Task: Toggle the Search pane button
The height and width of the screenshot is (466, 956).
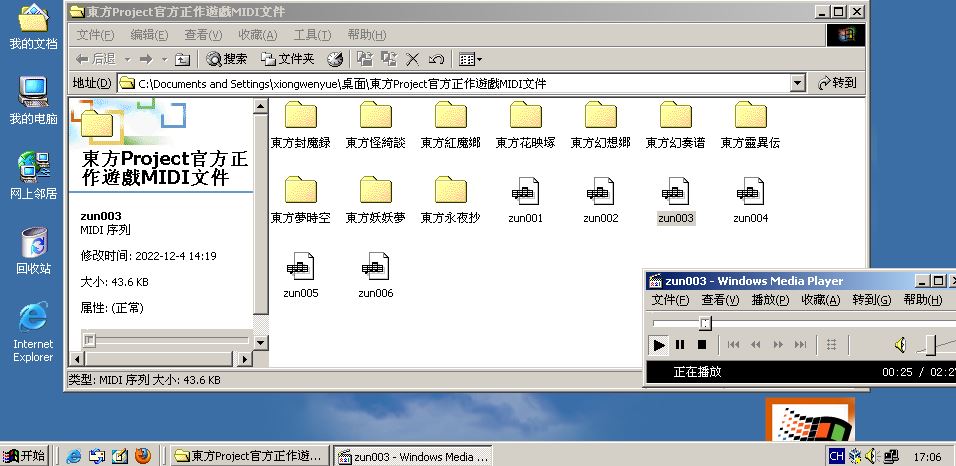Action: (x=227, y=59)
